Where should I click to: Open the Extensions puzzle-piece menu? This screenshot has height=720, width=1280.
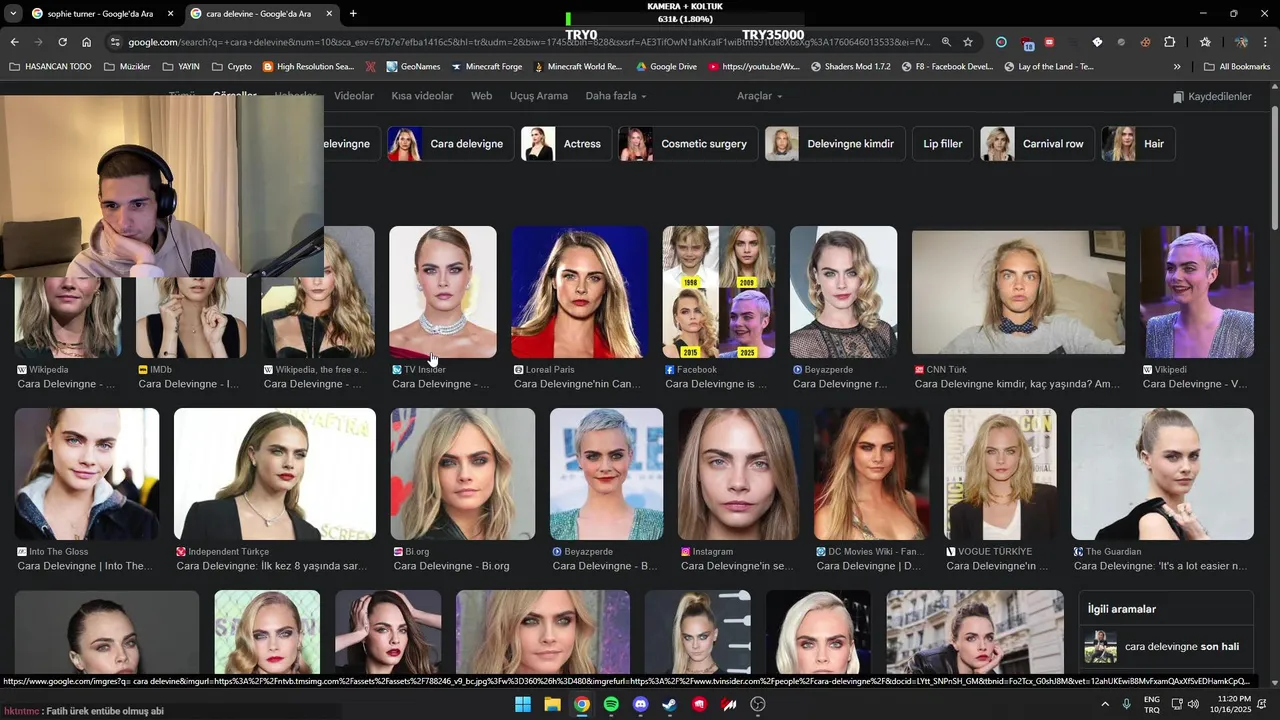[x=1169, y=42]
